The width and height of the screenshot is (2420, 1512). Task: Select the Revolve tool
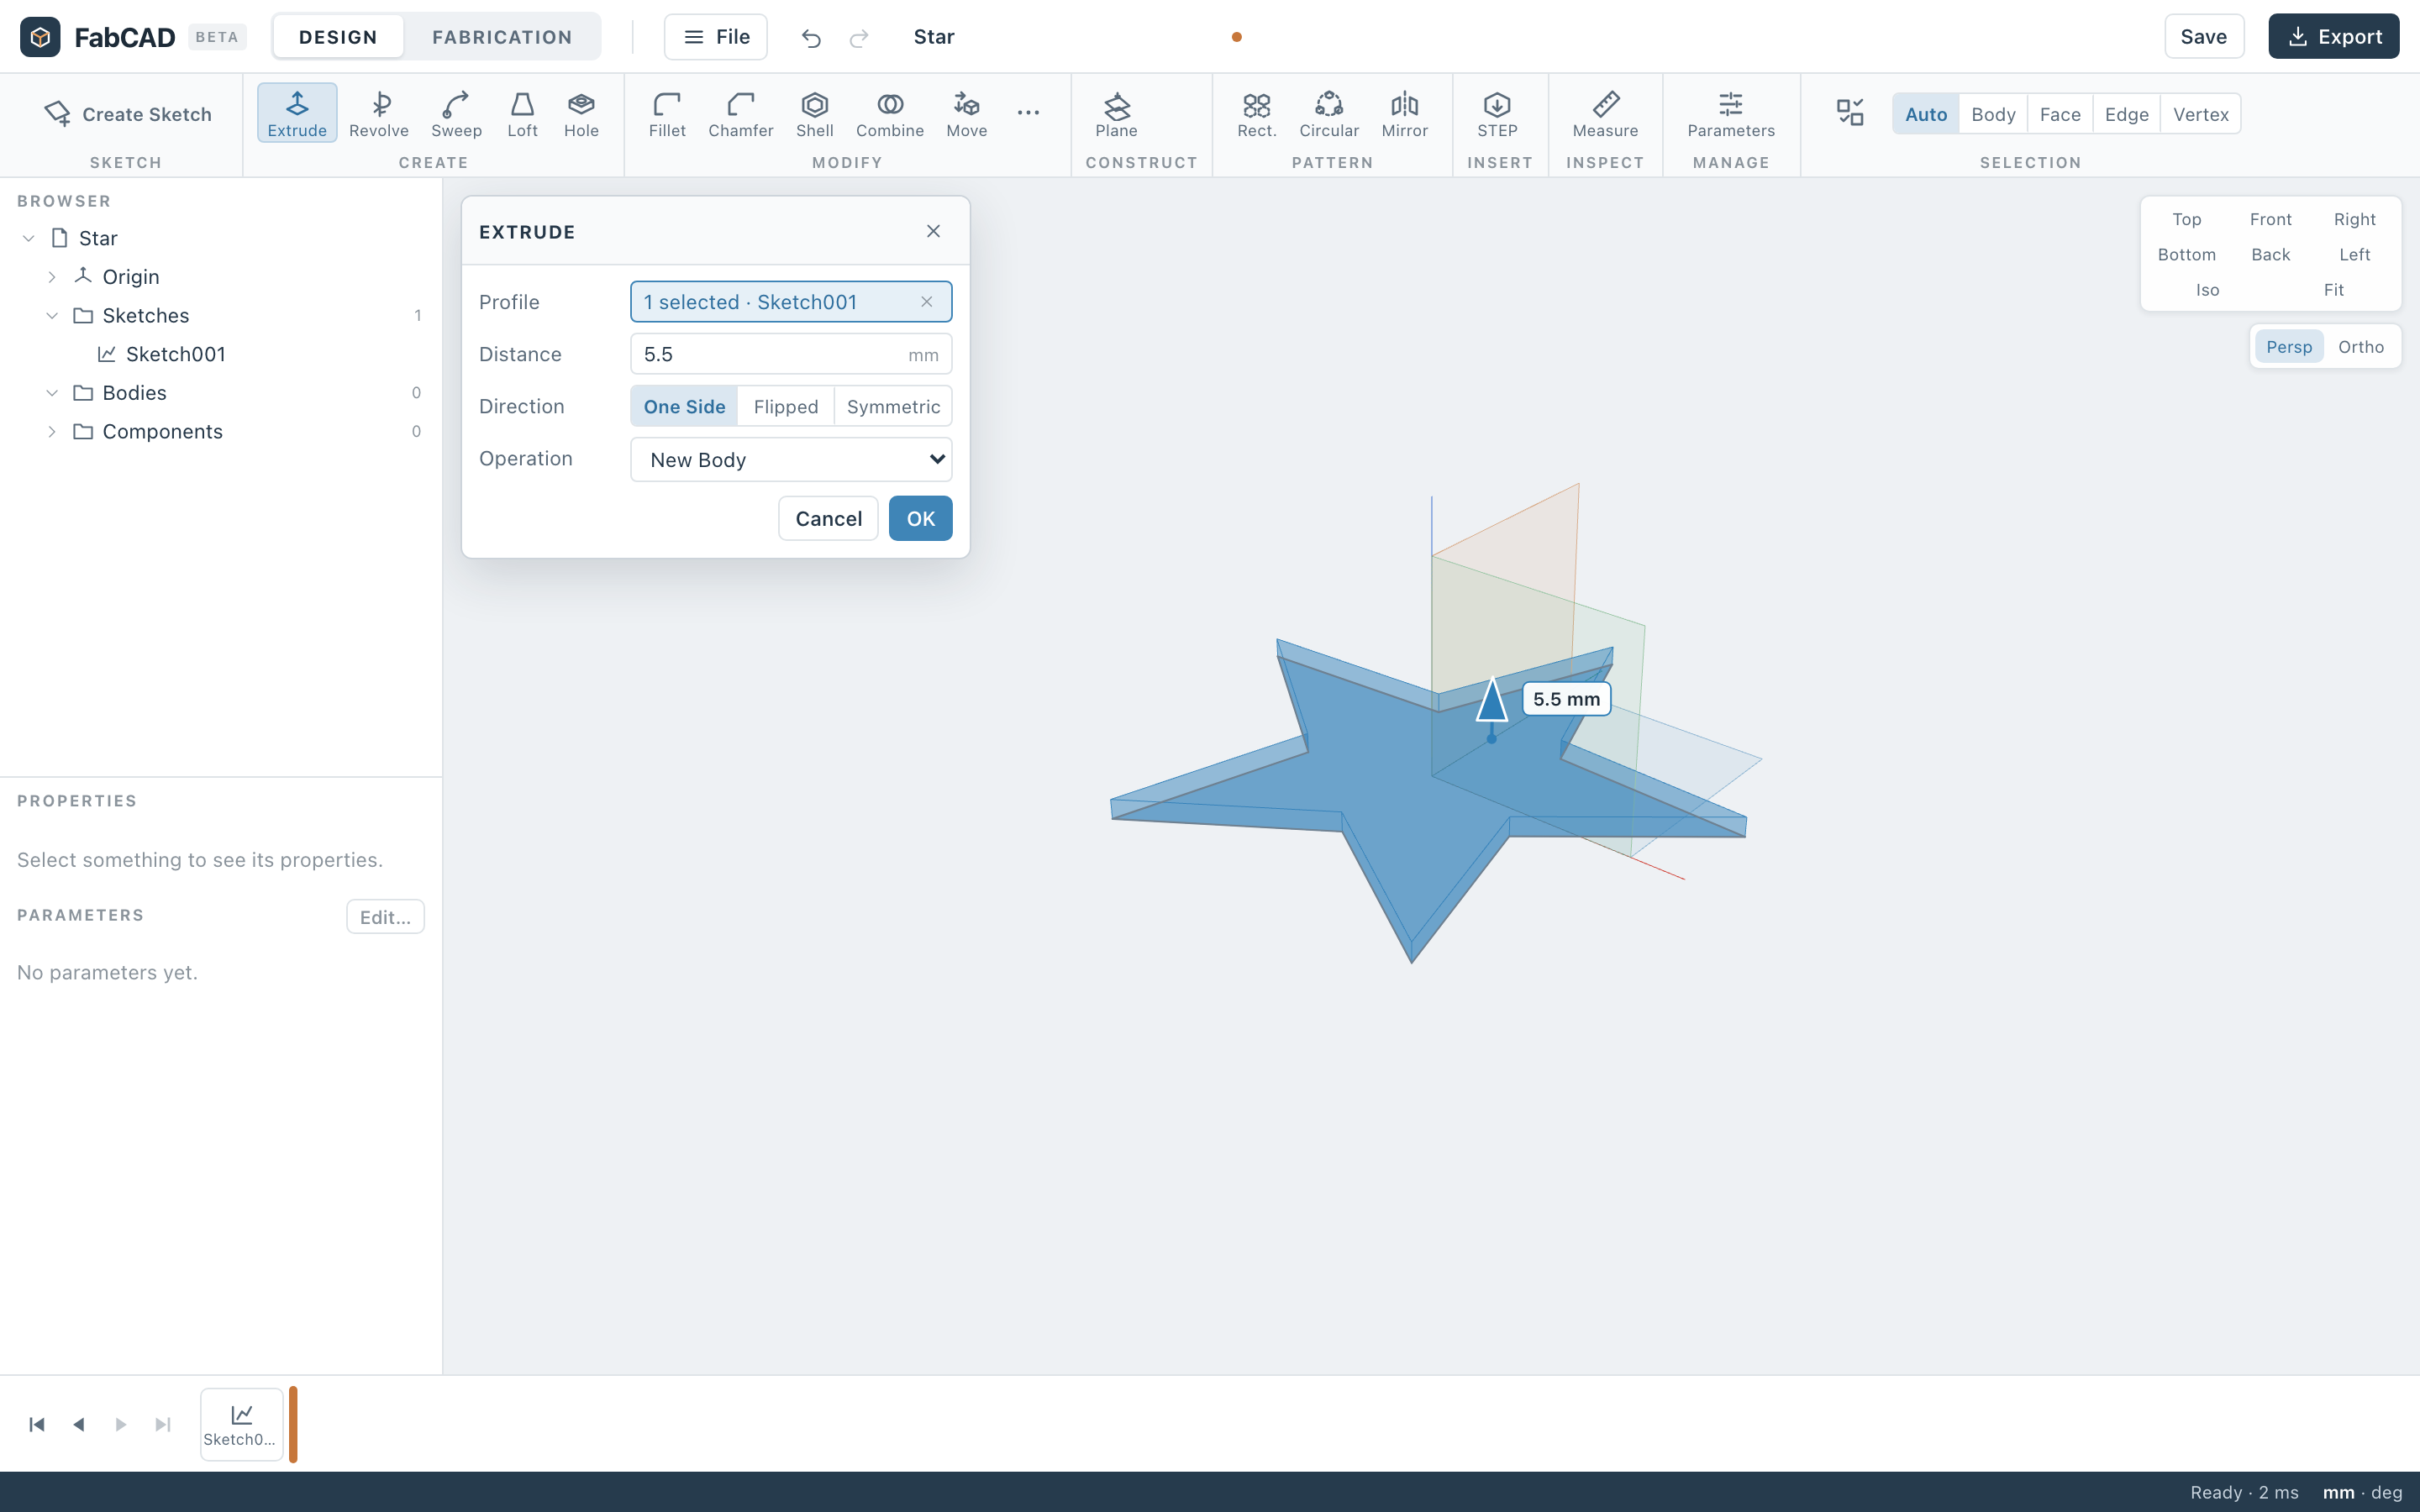(x=378, y=114)
